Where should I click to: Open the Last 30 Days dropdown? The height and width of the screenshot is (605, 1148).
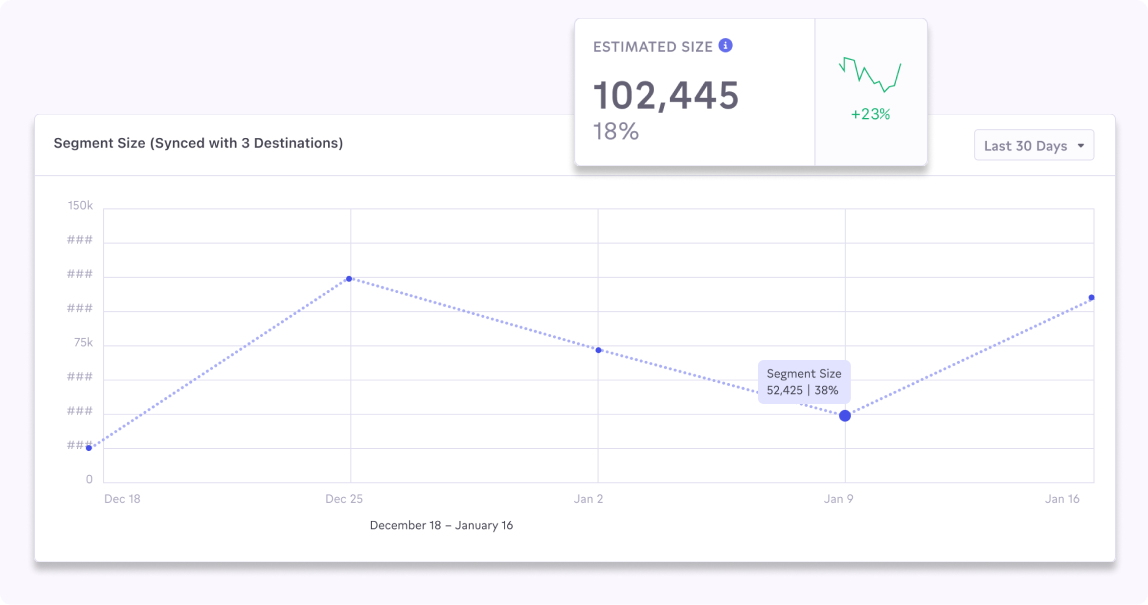pyautogui.click(x=1034, y=146)
